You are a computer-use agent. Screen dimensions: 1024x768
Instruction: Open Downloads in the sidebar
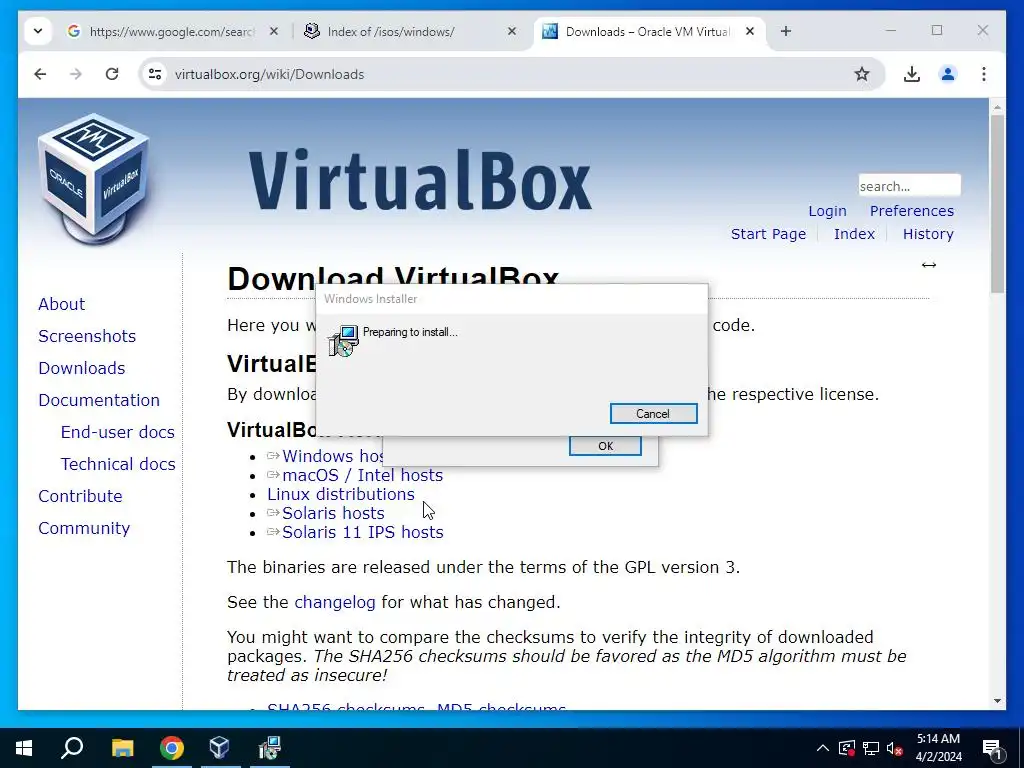tap(82, 368)
